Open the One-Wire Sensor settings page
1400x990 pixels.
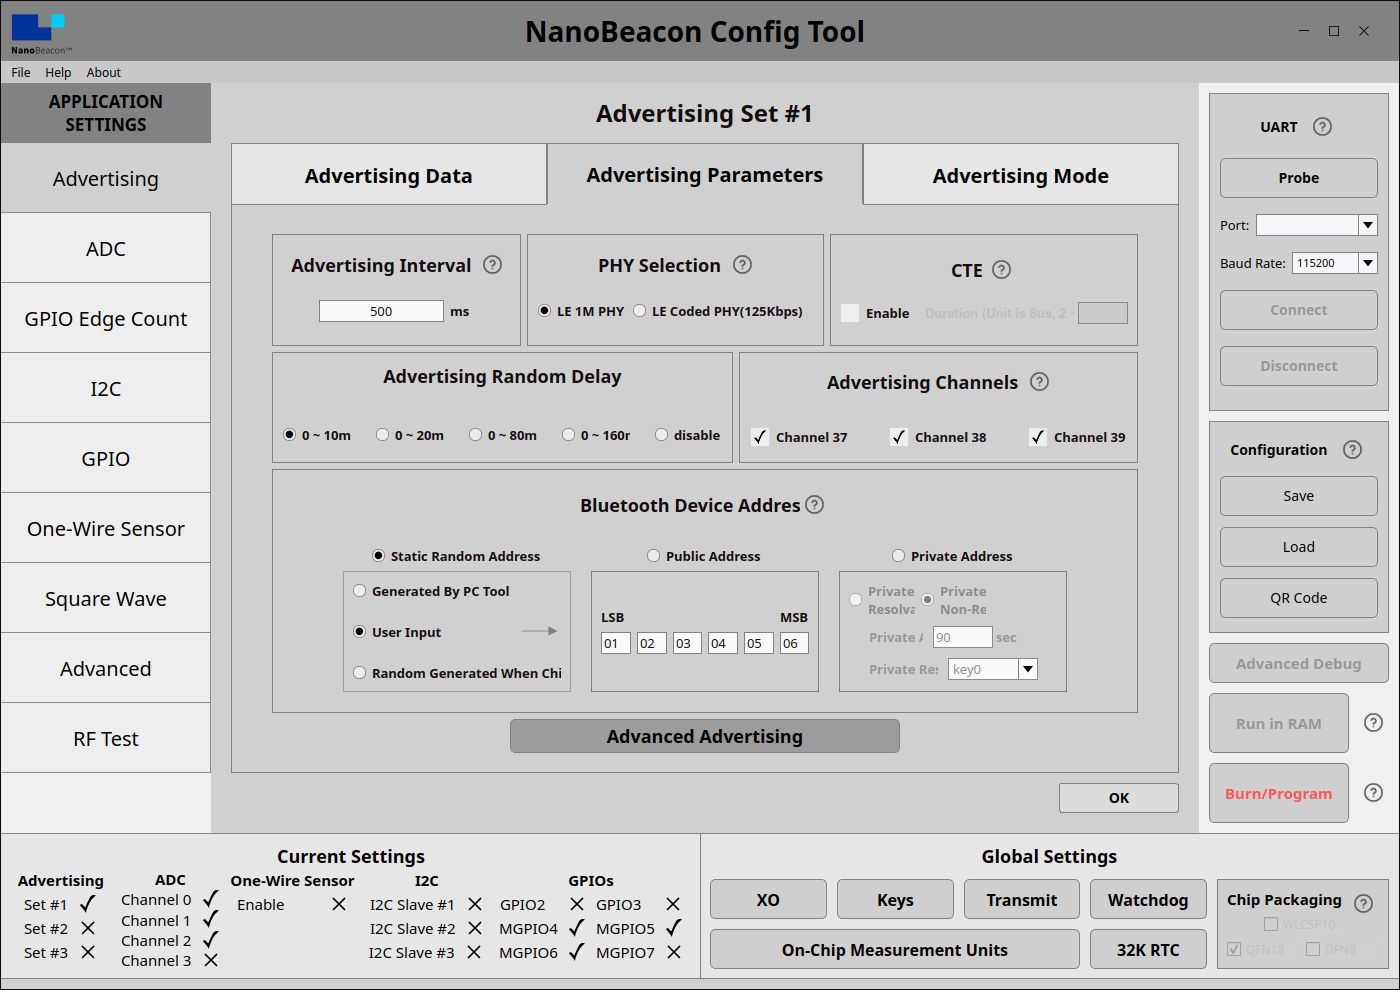click(106, 528)
